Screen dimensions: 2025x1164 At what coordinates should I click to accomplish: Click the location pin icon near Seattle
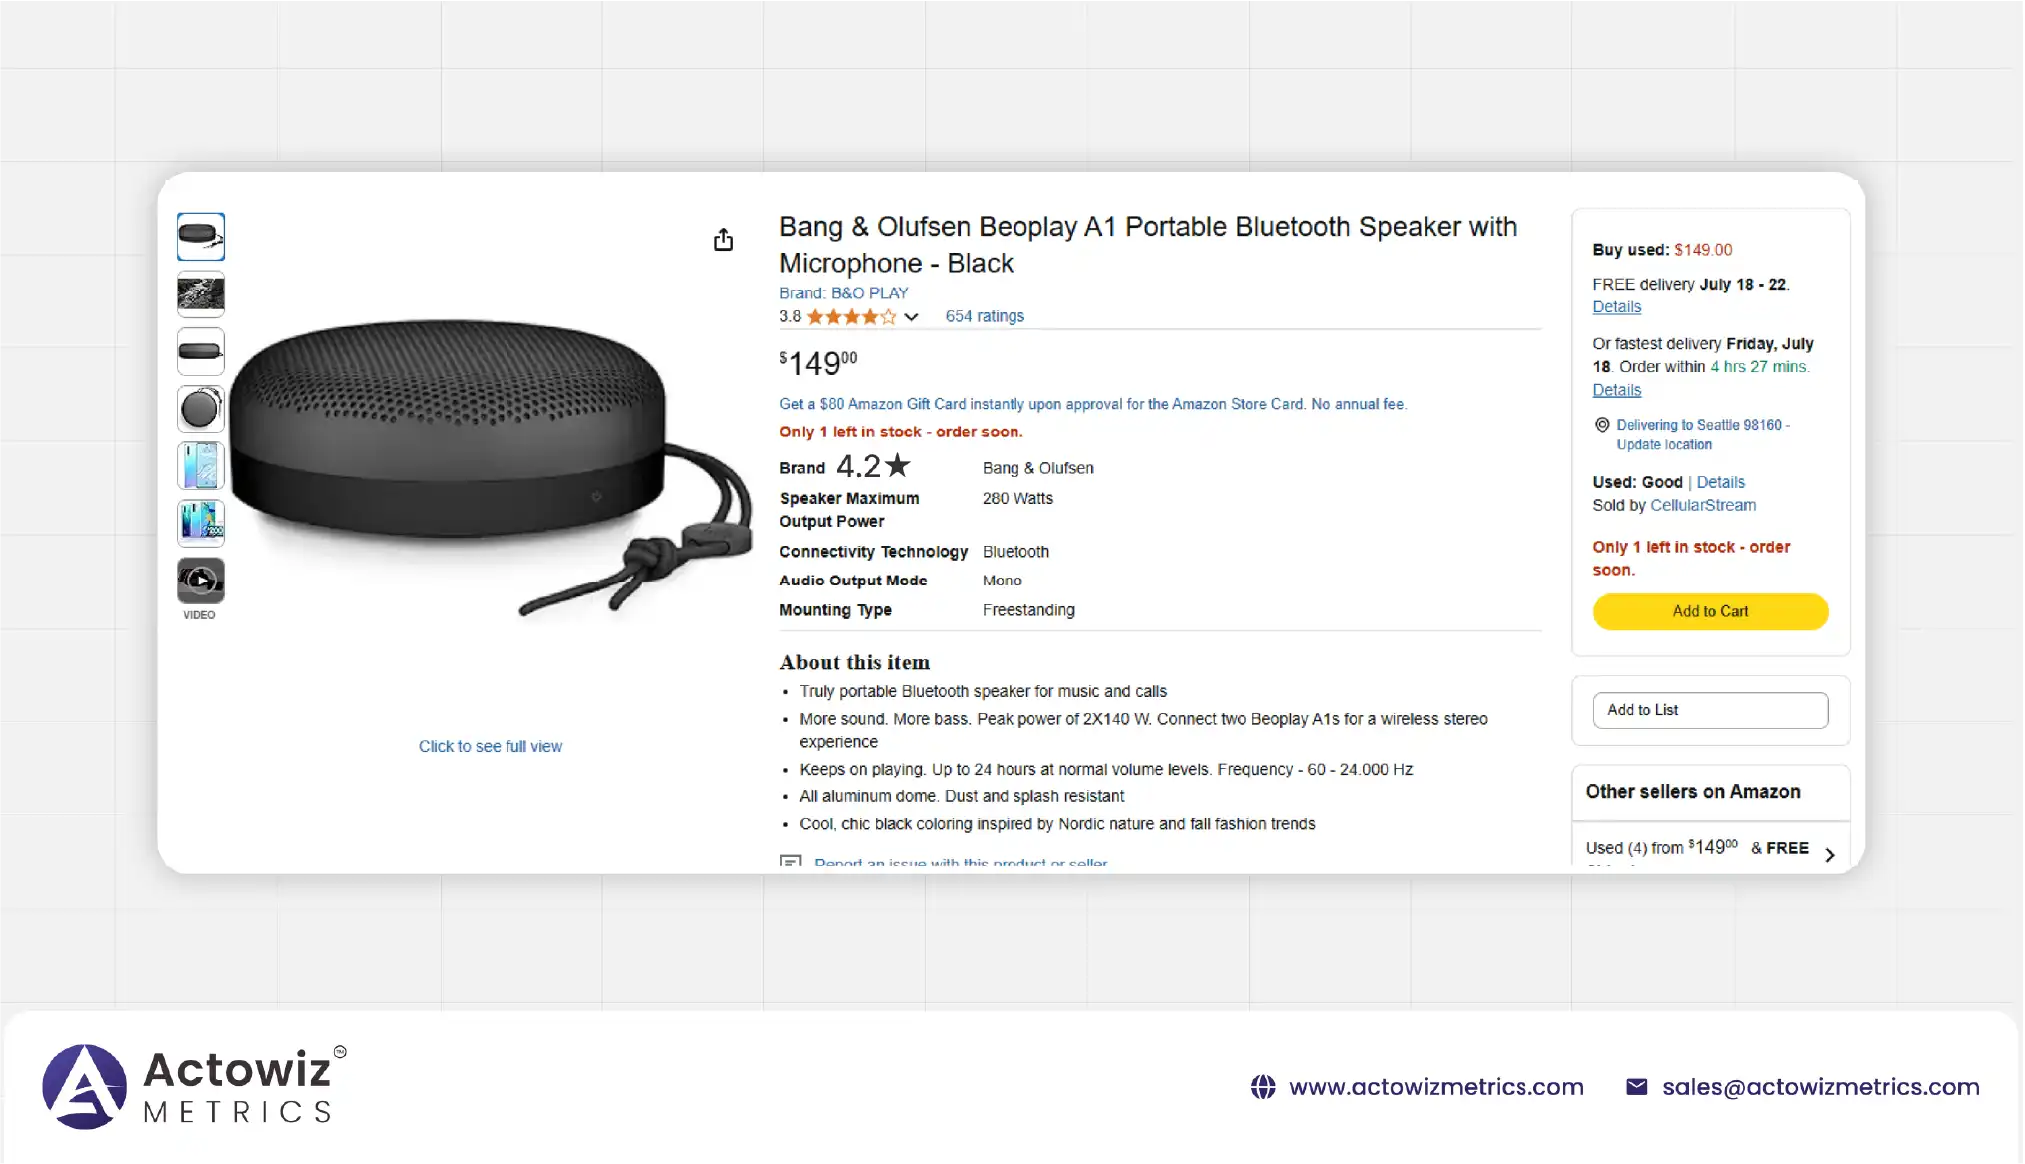[x=1602, y=425]
